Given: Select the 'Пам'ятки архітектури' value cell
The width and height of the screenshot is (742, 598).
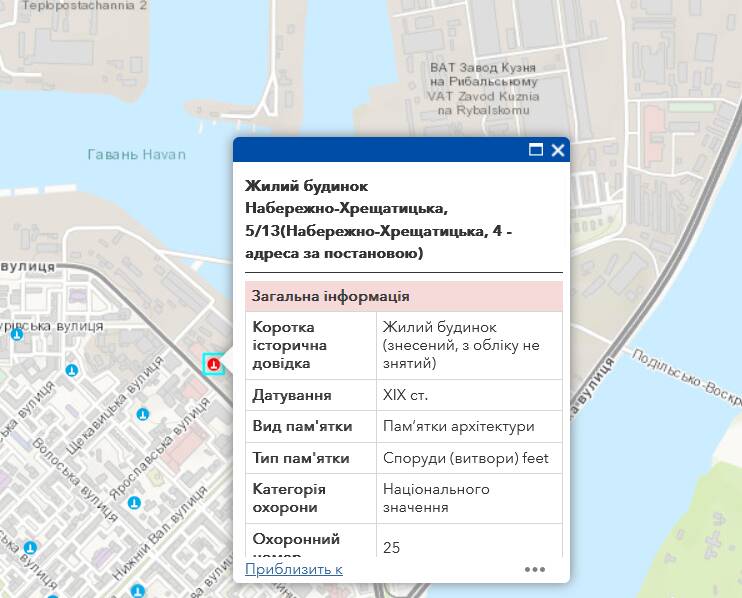Looking at the screenshot, I should tap(458, 426).
